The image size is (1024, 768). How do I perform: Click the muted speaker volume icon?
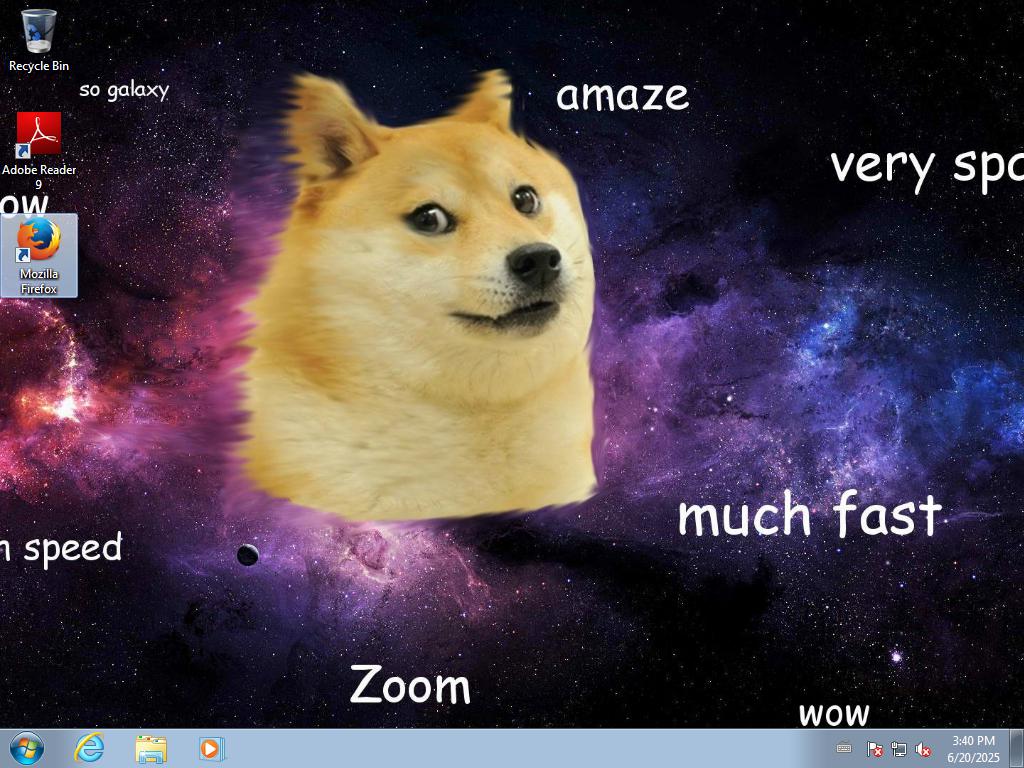[923, 749]
